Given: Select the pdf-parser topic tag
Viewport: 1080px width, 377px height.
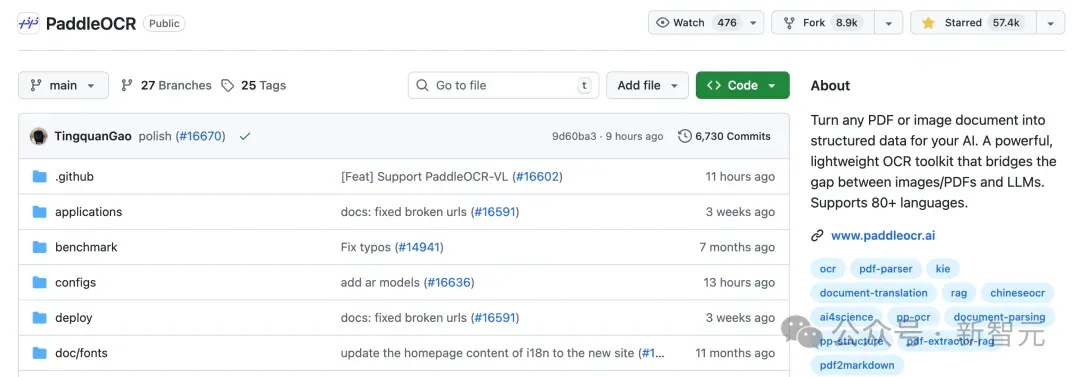Looking at the screenshot, I should [x=885, y=269].
